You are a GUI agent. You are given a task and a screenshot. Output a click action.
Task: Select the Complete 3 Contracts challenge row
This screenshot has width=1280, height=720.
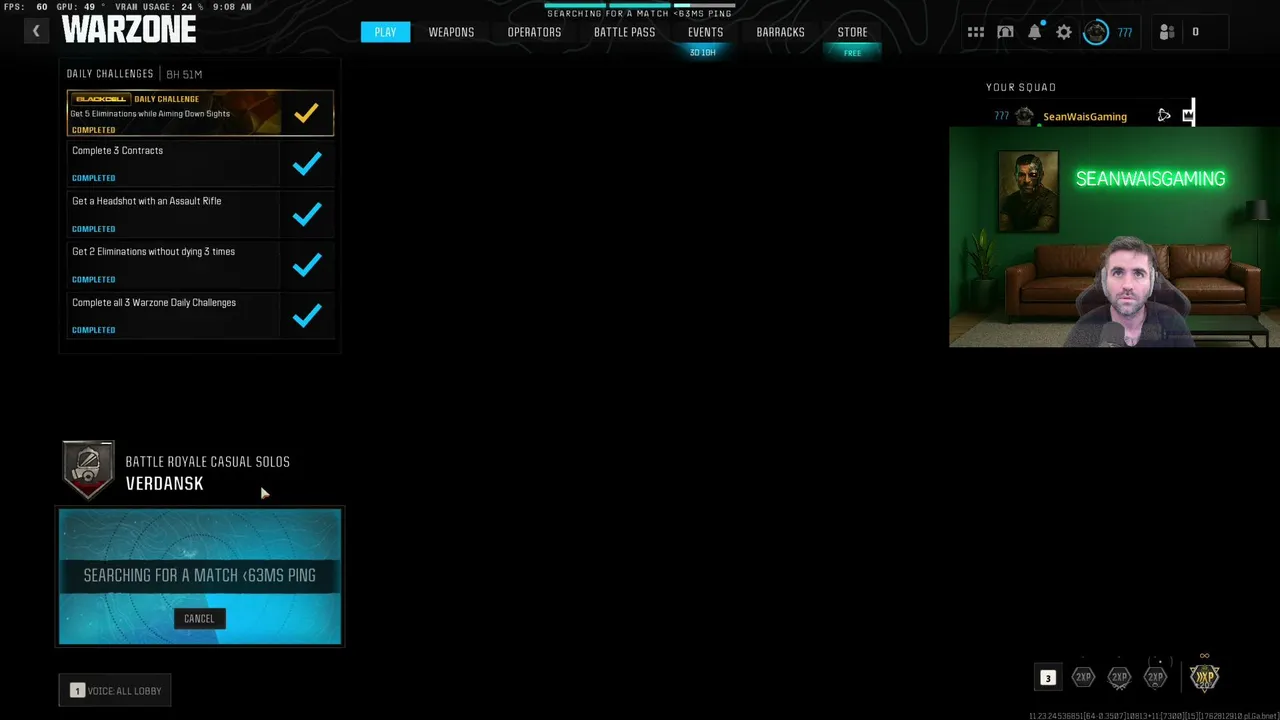(x=200, y=163)
